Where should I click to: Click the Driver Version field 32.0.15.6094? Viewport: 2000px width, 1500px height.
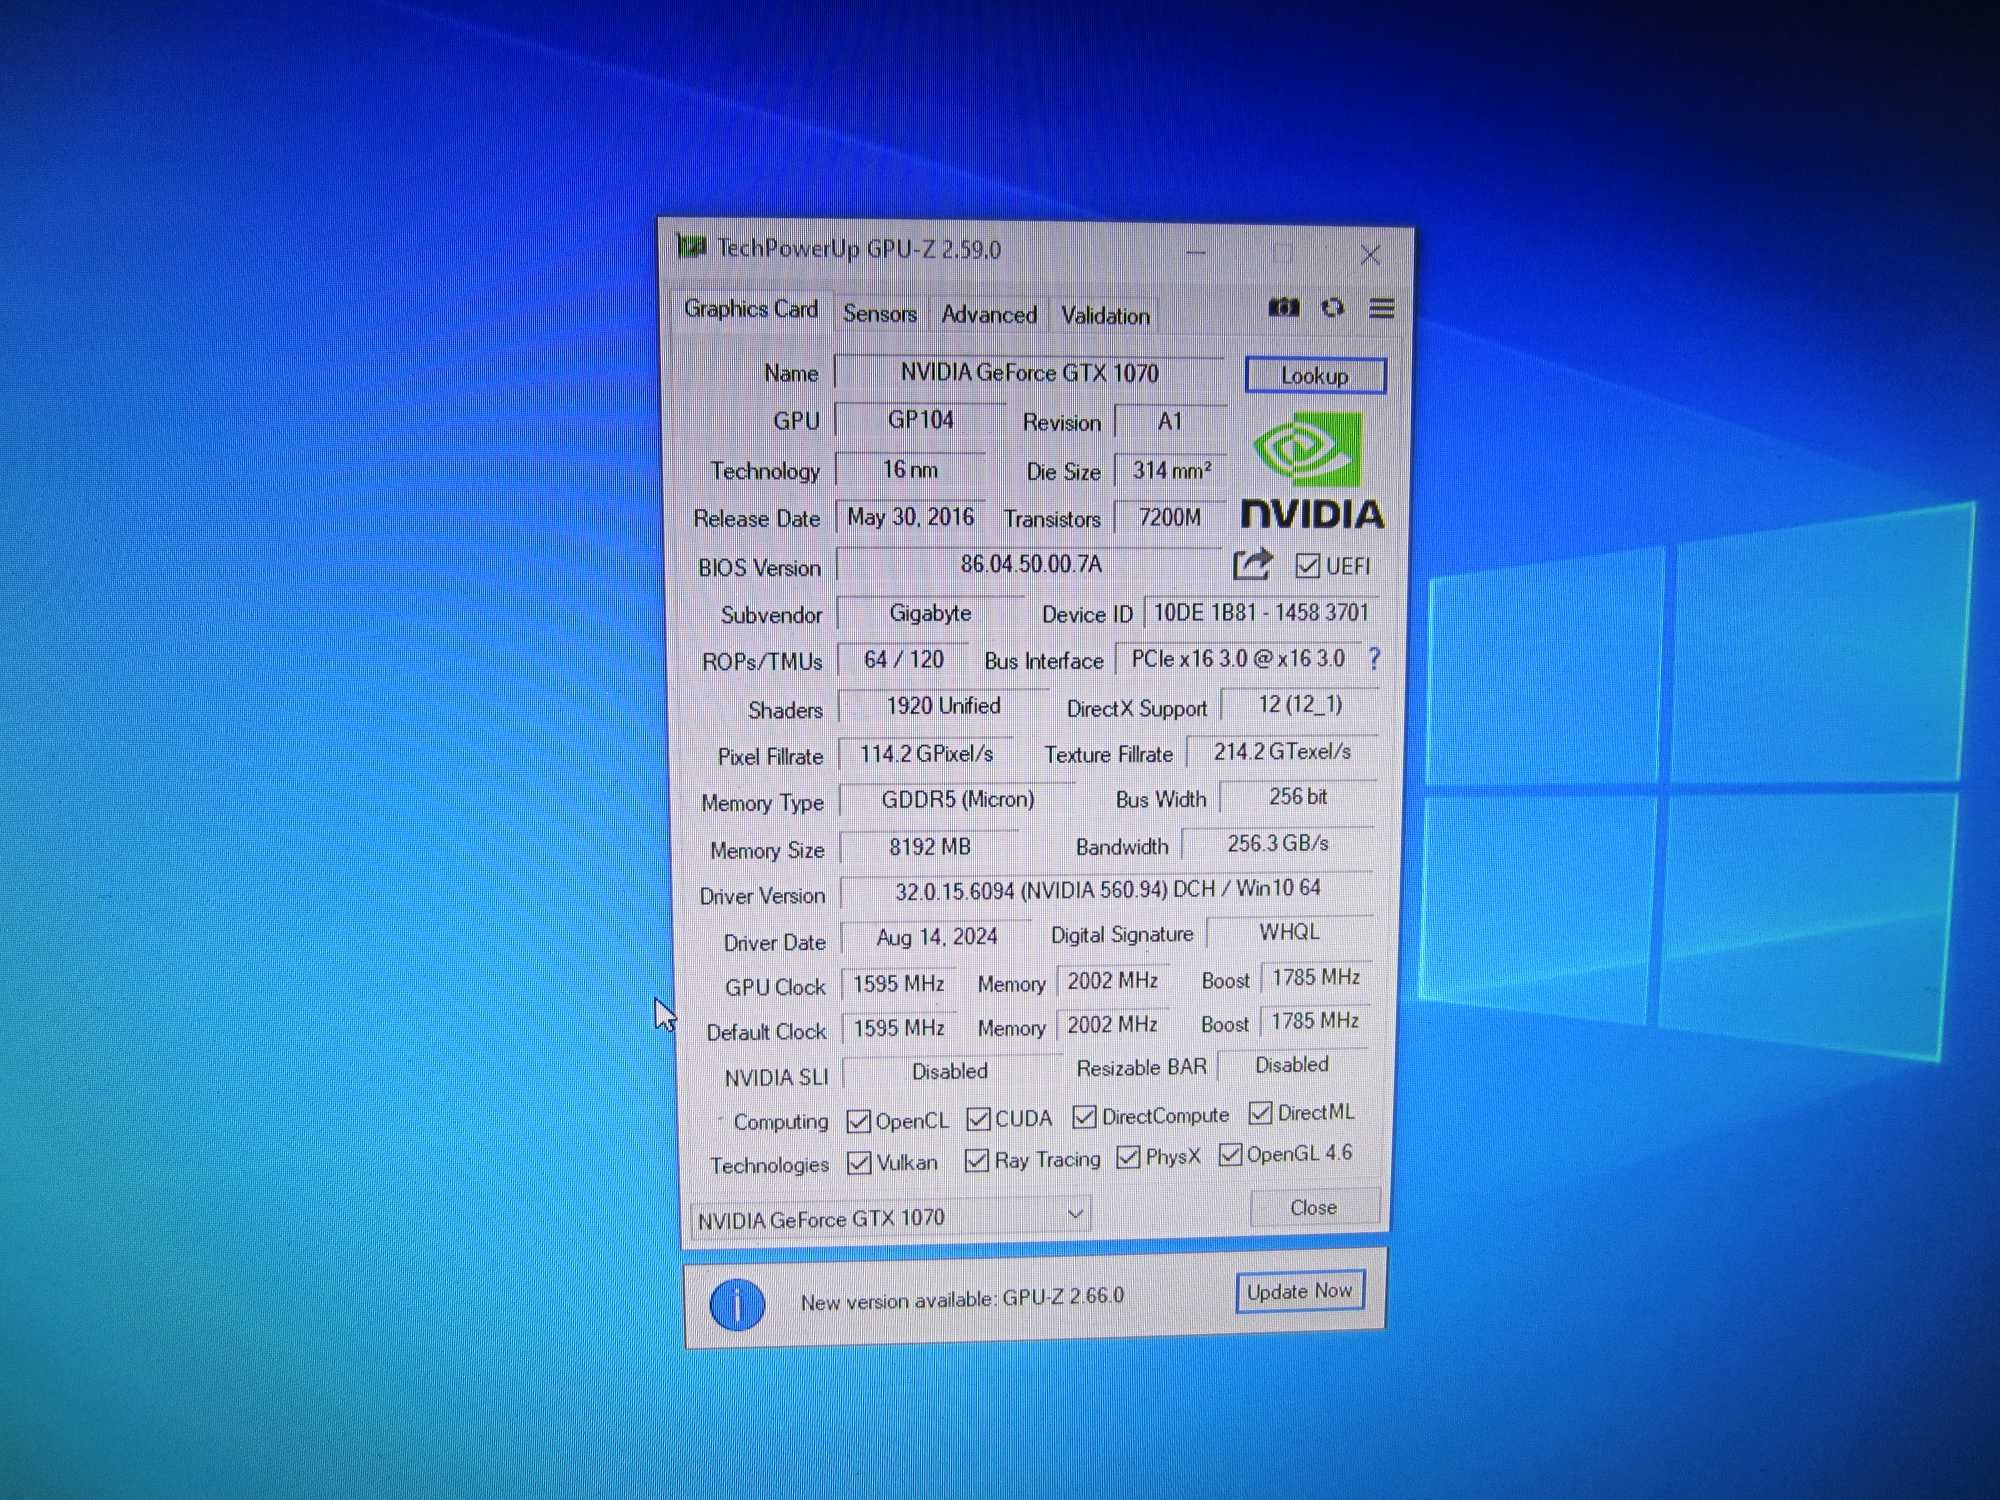(x=1107, y=889)
